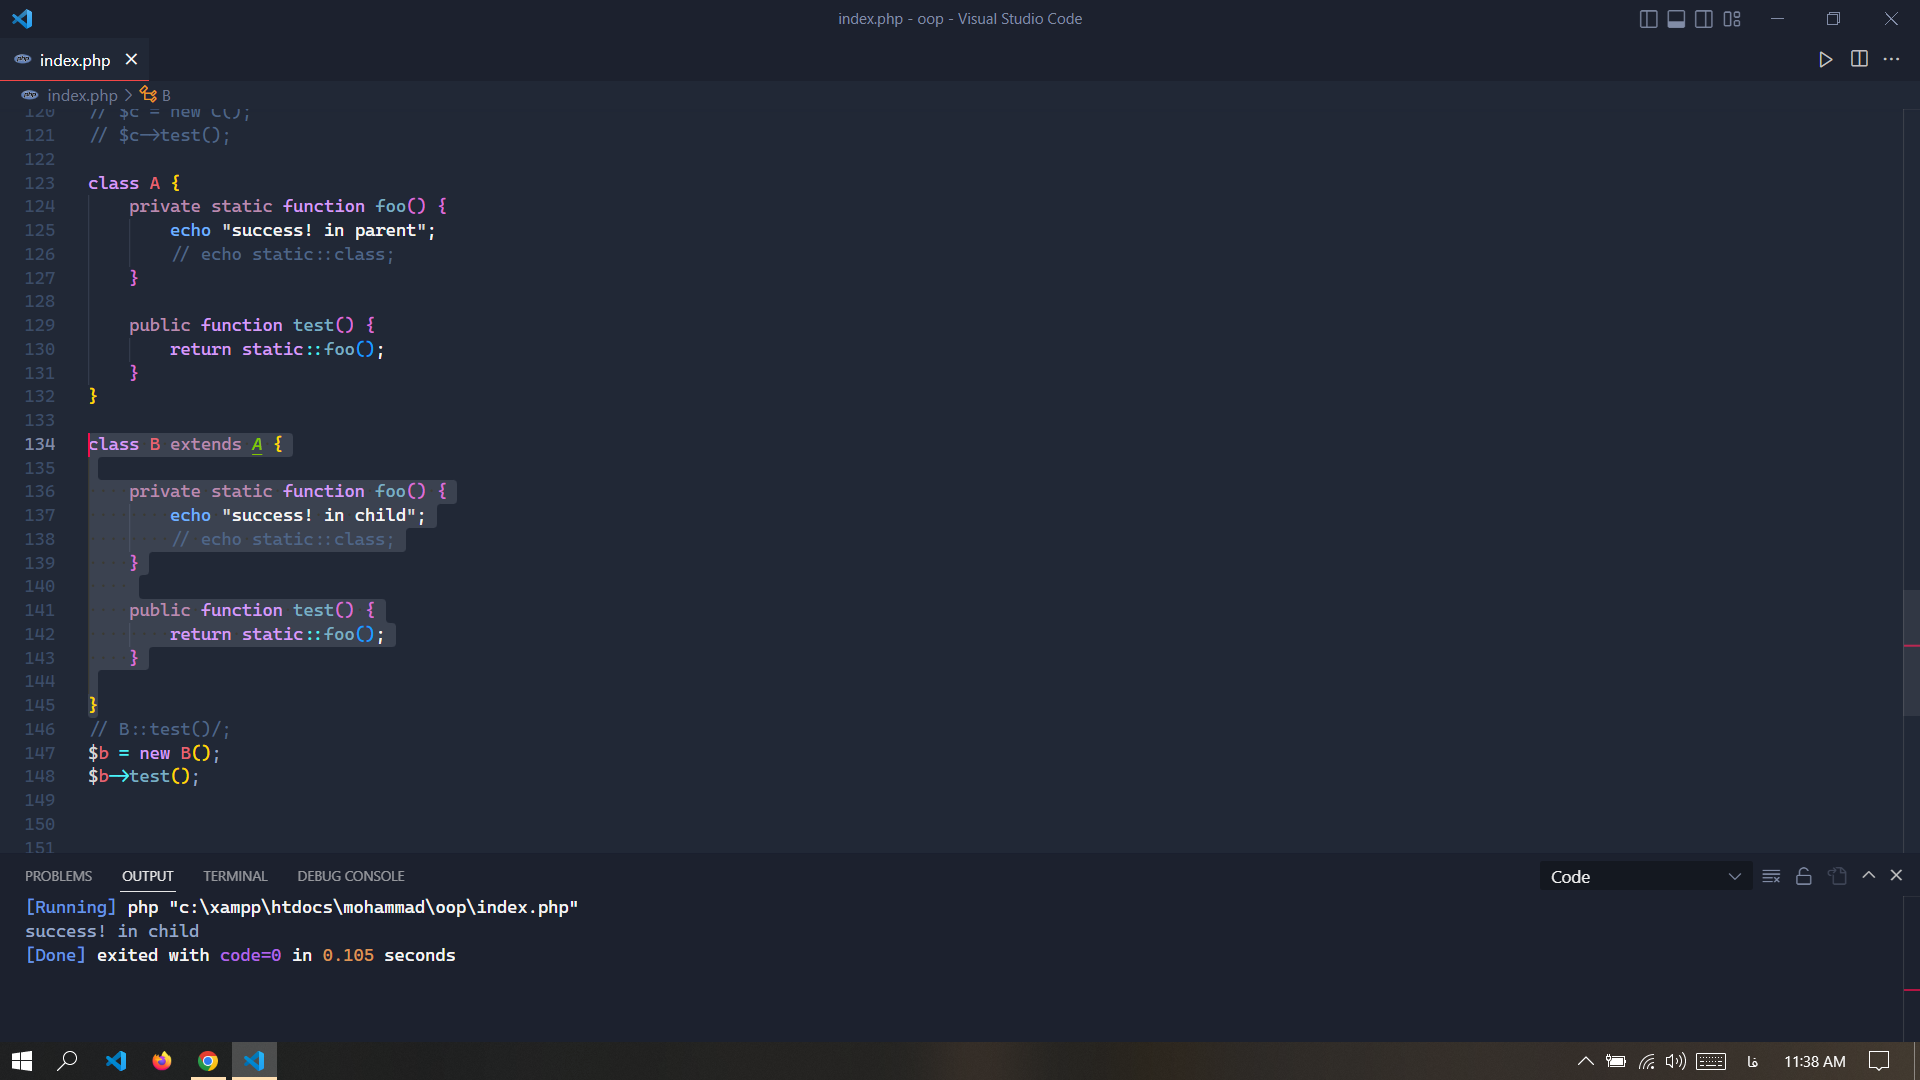This screenshot has height=1080, width=1920.
Task: Click class B breadcrumb symbol
Action: point(156,95)
